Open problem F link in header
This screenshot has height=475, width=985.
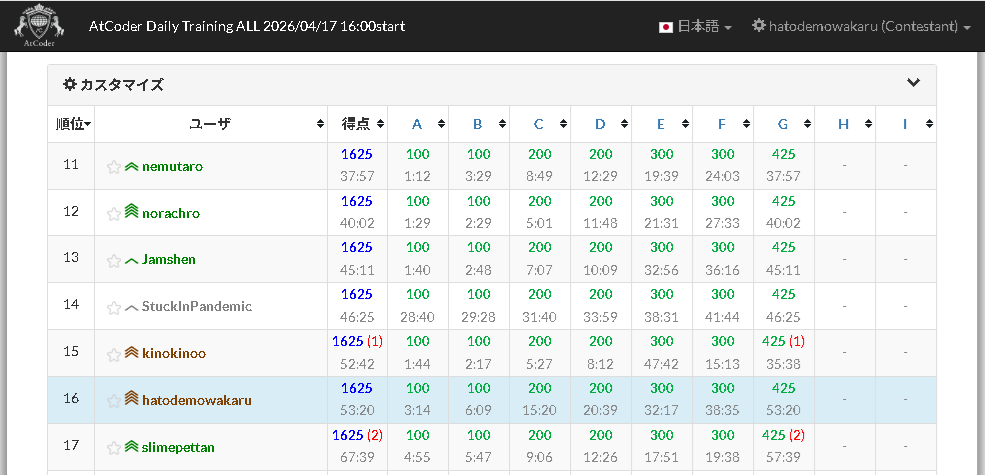[x=722, y=124]
